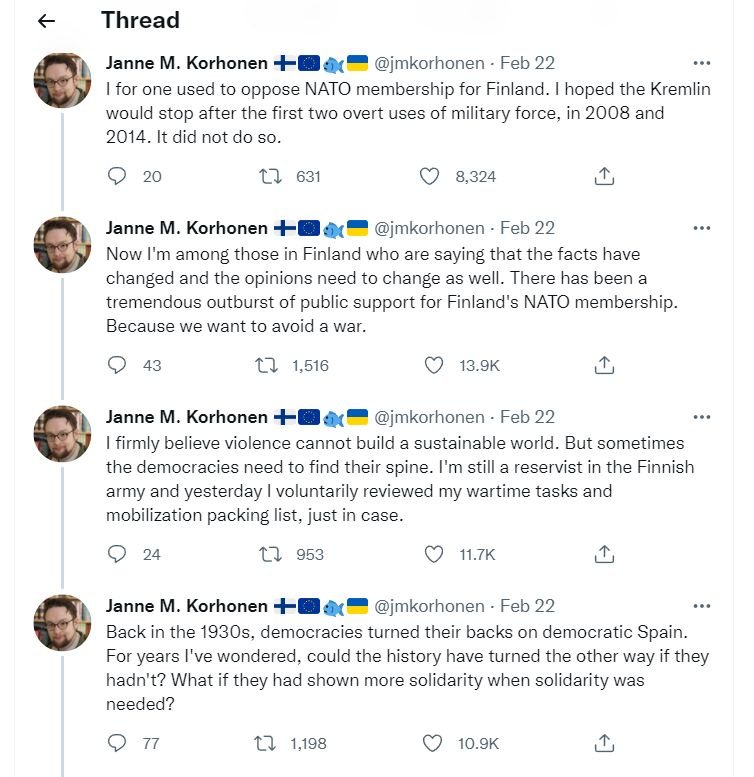Retweet the tweet with 1,516 retweets
This screenshot has height=777, width=754.
click(x=269, y=365)
